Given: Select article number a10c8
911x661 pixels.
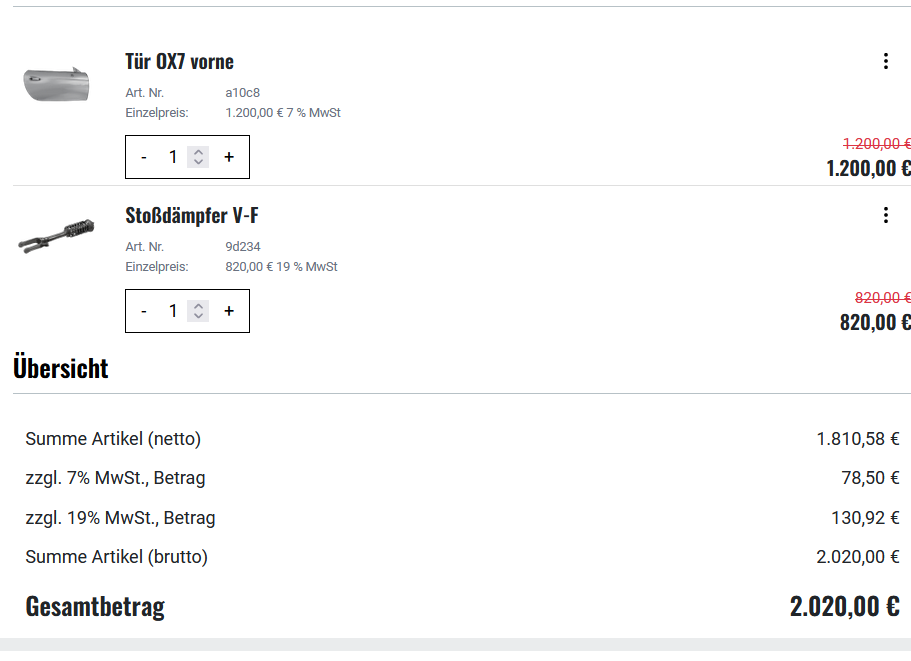Looking at the screenshot, I should 242,93.
